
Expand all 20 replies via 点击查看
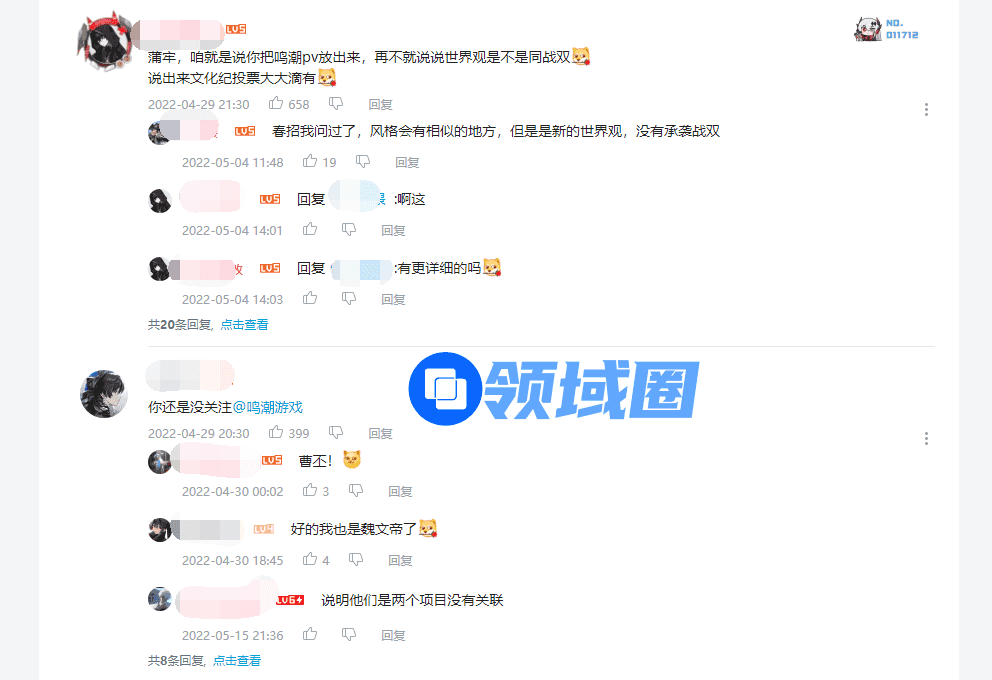pos(244,325)
